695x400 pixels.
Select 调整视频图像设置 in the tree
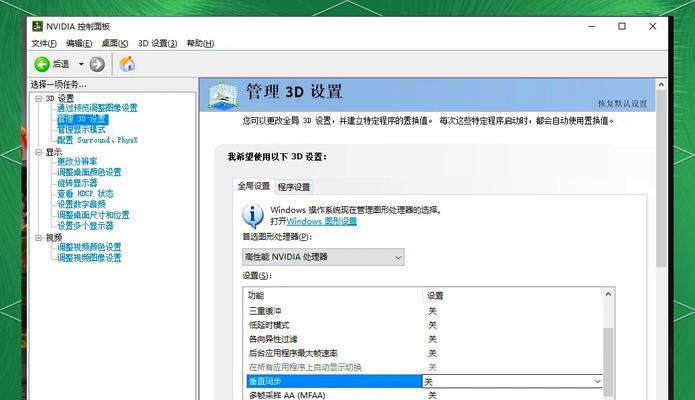89,258
